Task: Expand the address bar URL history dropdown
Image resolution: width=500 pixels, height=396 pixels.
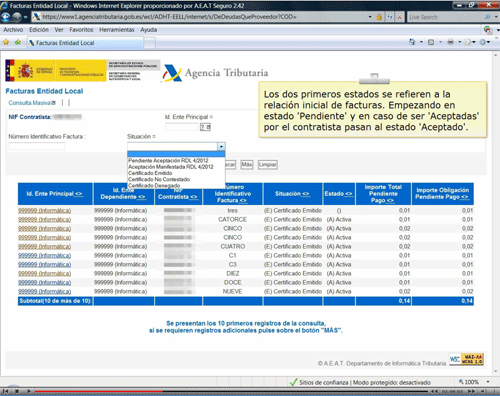Action: (x=370, y=17)
